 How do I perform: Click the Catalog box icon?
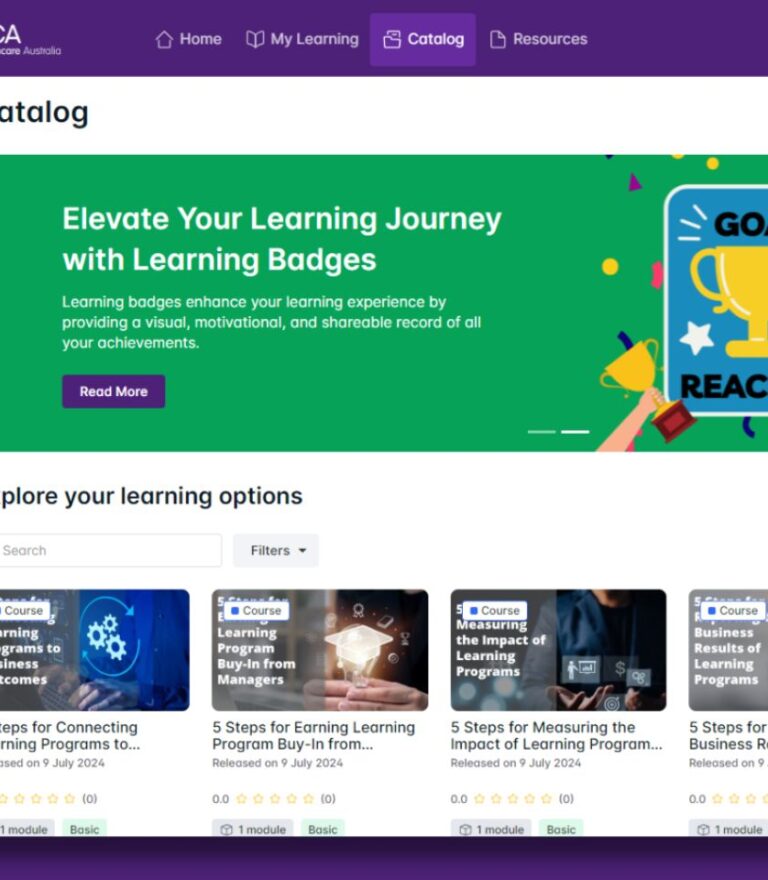point(392,40)
